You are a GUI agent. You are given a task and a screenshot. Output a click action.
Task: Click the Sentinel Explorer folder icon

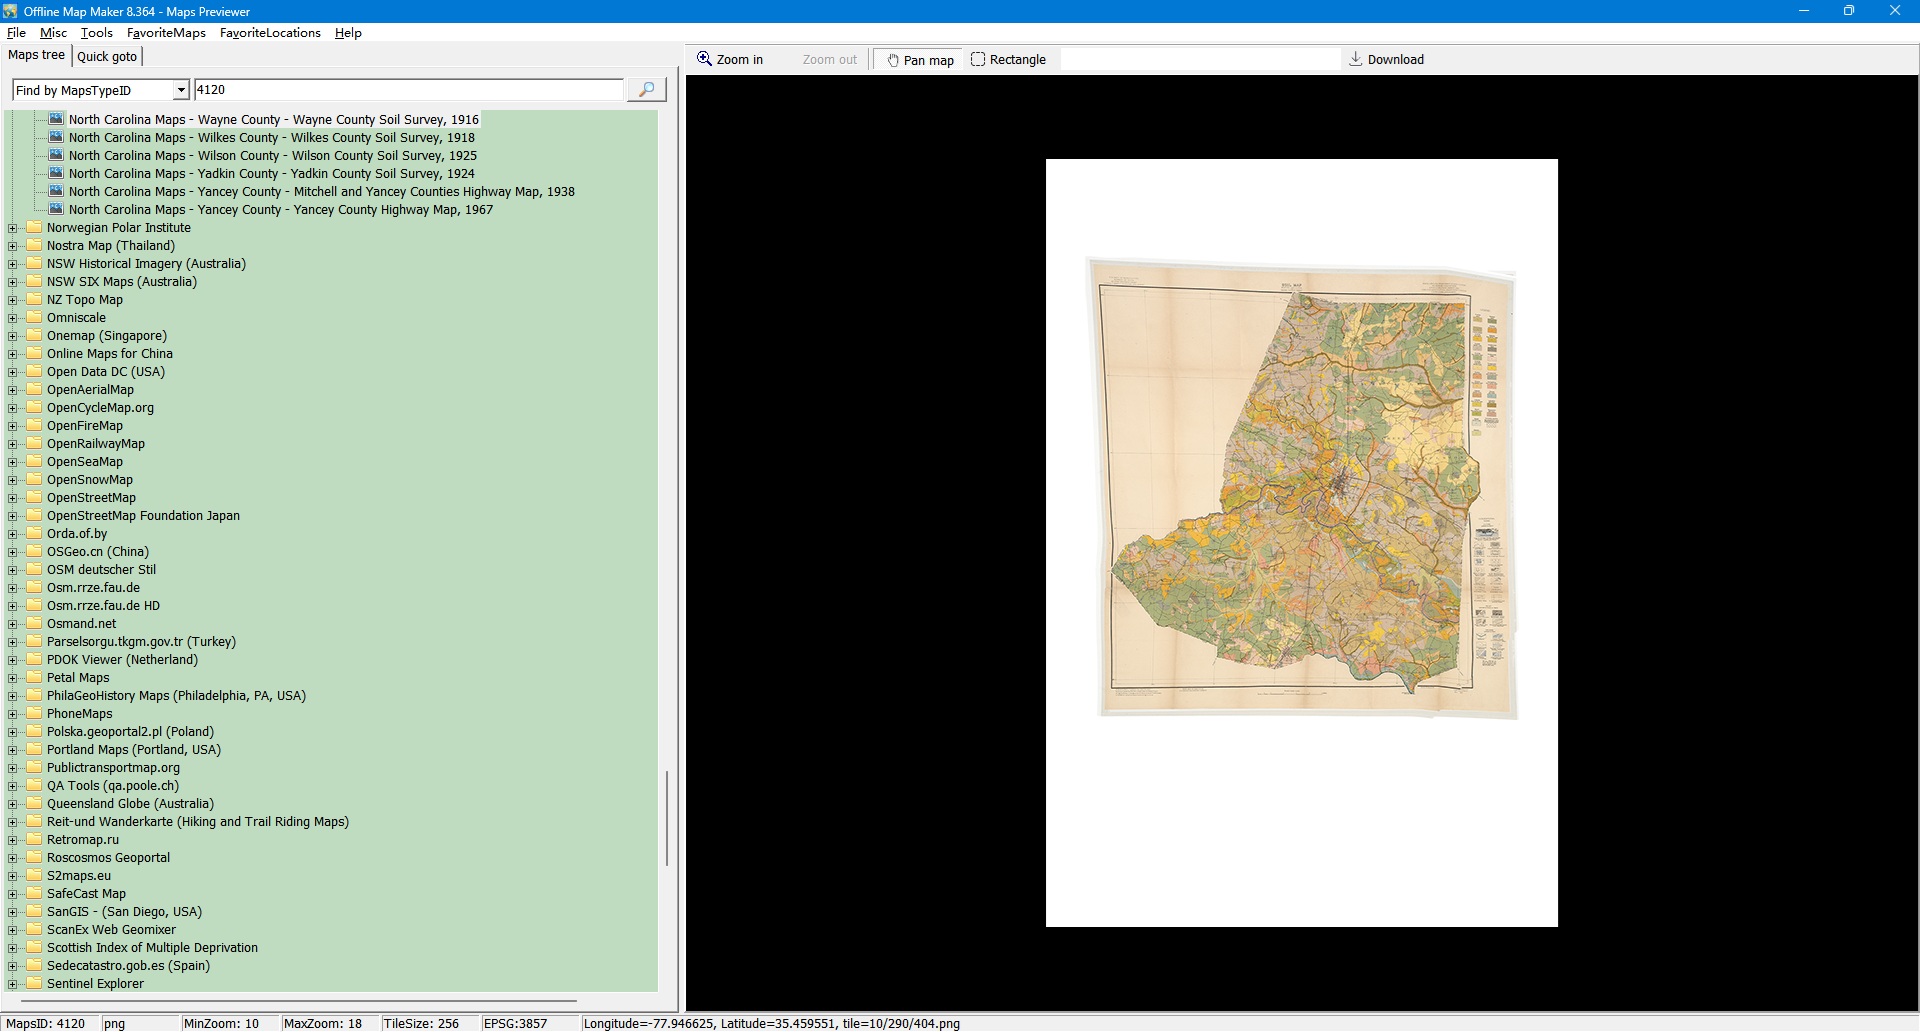coord(35,984)
